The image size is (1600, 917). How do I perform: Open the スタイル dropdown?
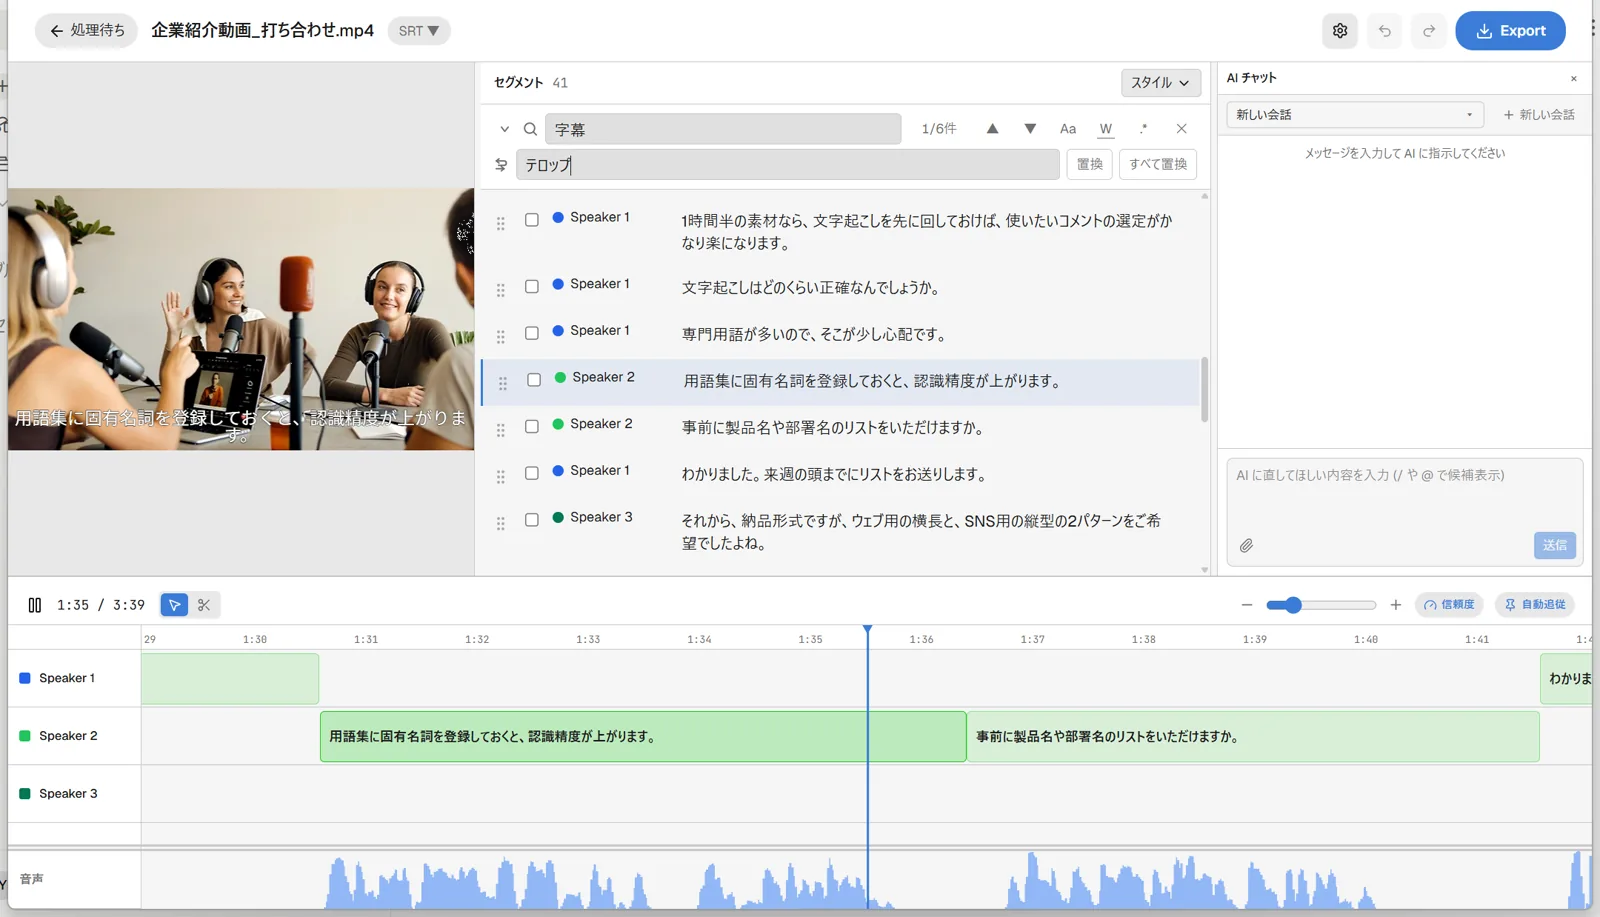pyautogui.click(x=1161, y=83)
